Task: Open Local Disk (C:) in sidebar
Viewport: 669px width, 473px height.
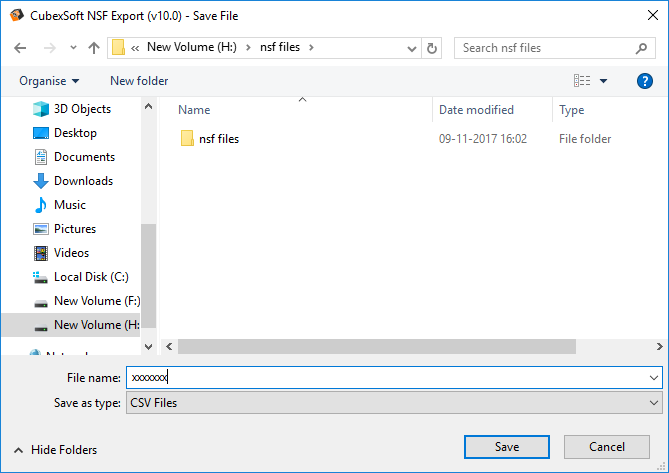Action: [x=90, y=277]
